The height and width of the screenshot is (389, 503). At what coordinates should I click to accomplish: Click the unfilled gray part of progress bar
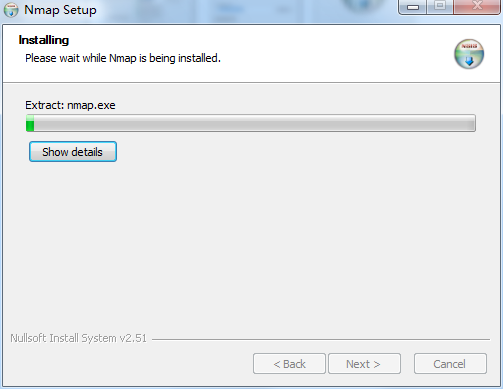click(x=254, y=123)
